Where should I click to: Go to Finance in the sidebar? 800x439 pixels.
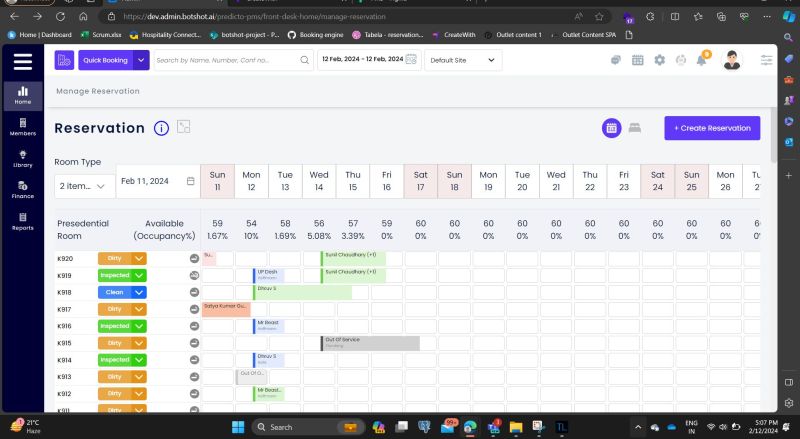22,189
